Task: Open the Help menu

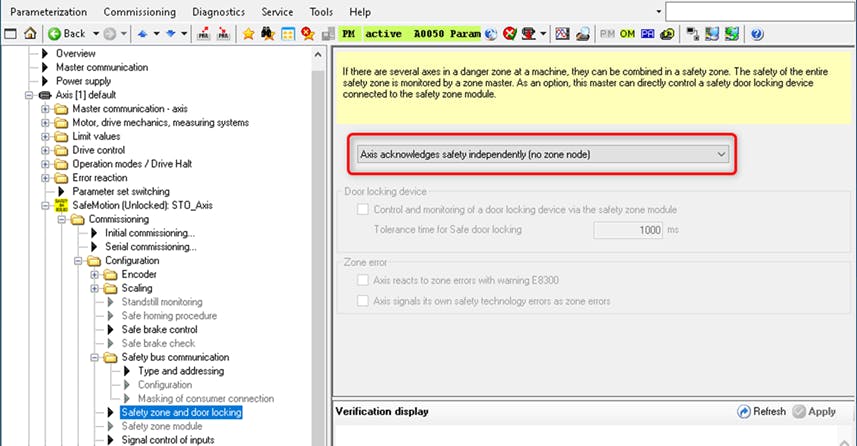Action: (360, 11)
